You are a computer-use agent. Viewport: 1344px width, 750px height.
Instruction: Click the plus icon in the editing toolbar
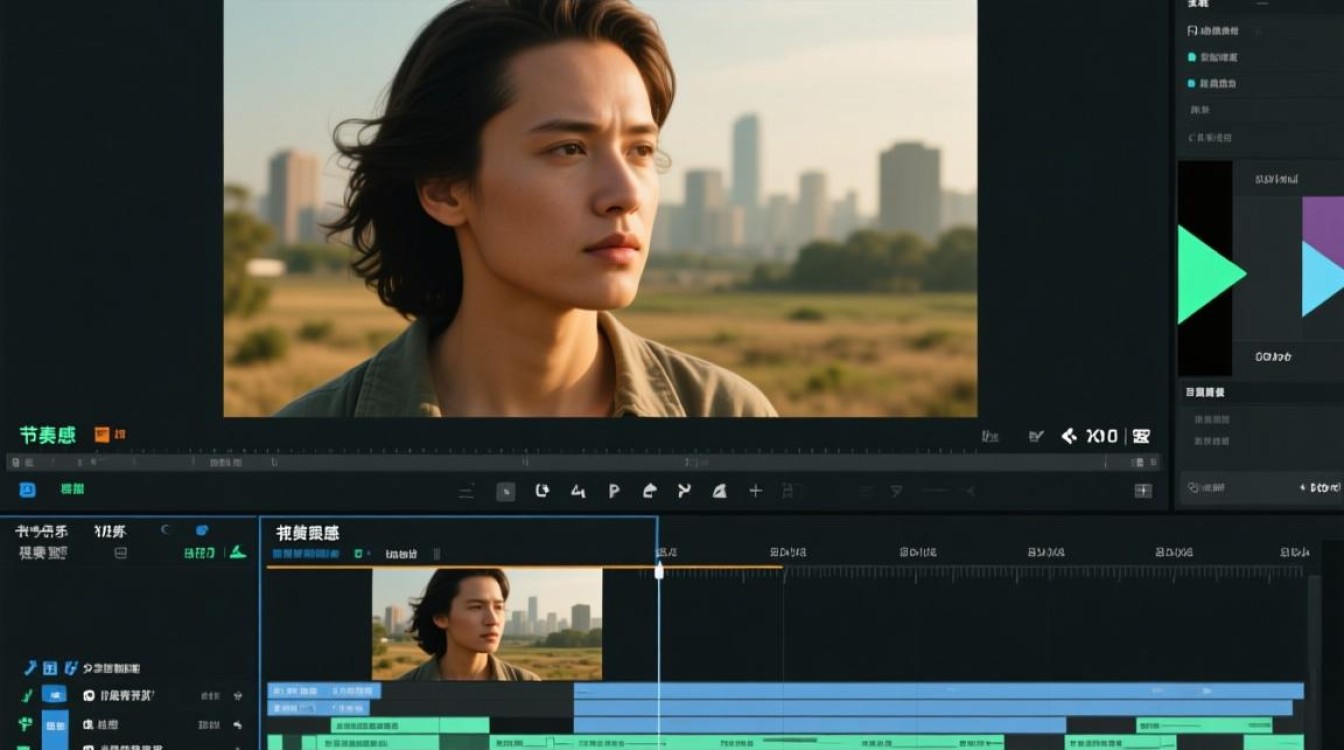tap(756, 491)
